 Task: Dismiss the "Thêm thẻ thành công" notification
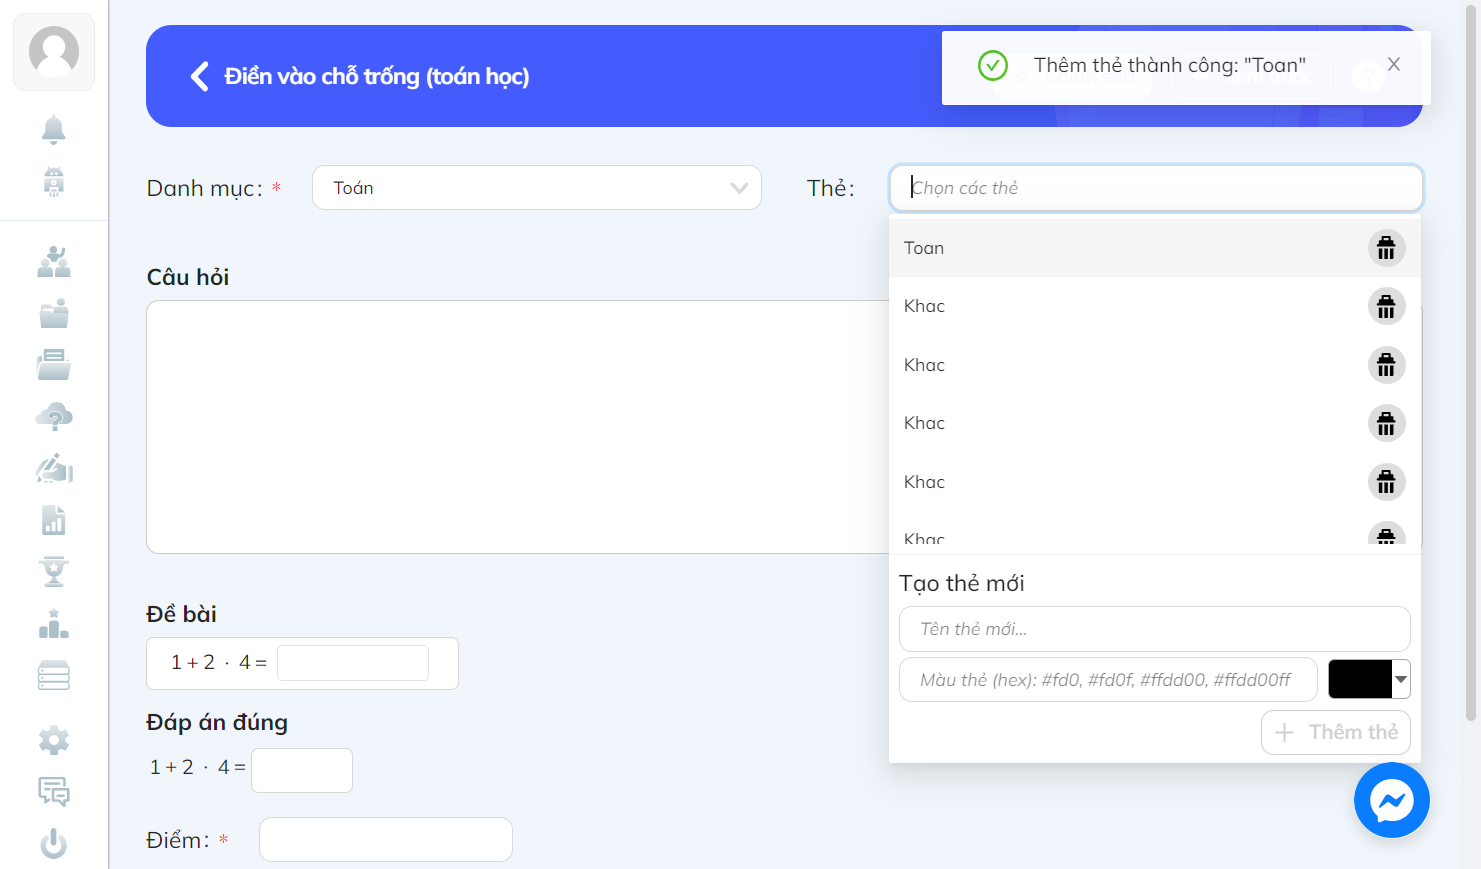click(1394, 64)
